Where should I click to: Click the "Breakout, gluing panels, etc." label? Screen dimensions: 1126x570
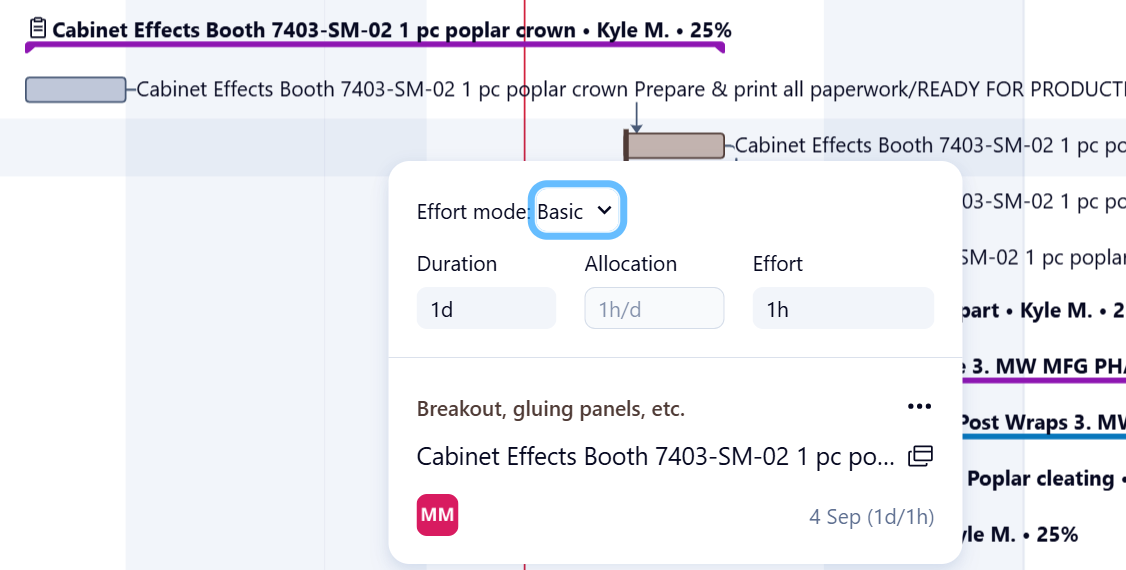coord(551,409)
